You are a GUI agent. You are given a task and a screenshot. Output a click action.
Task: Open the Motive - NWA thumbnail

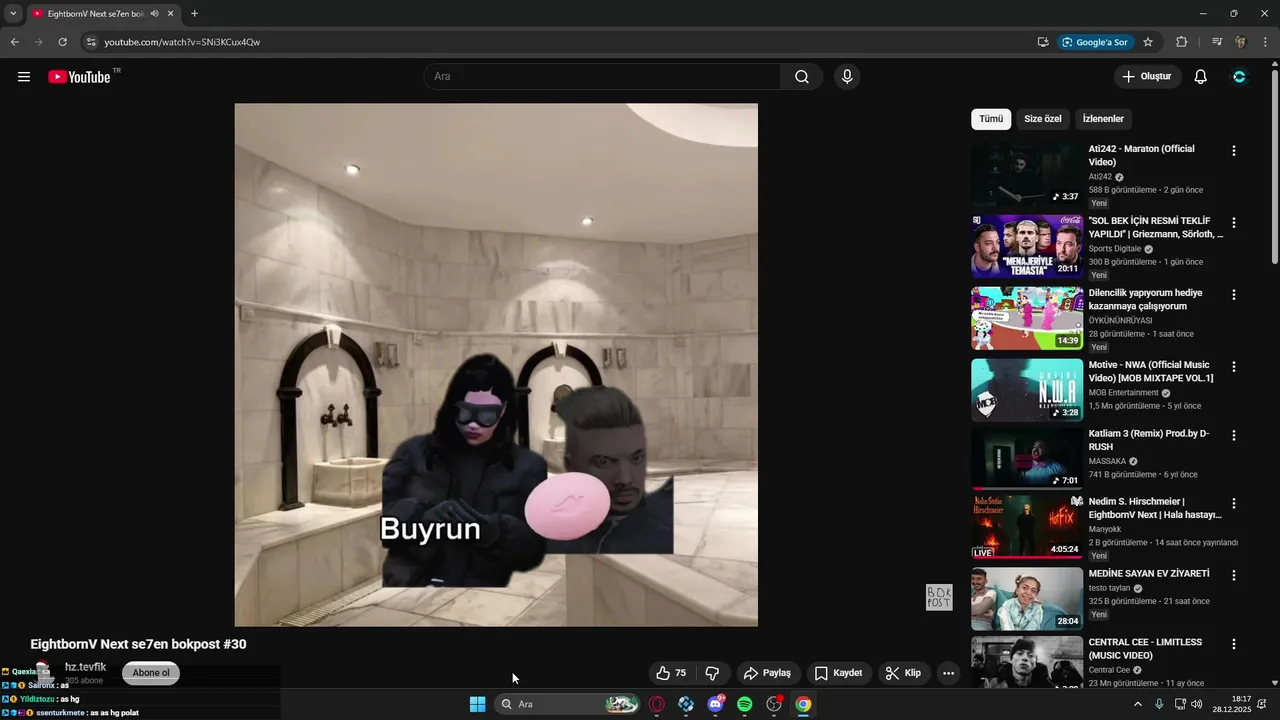pyautogui.click(x=1027, y=390)
